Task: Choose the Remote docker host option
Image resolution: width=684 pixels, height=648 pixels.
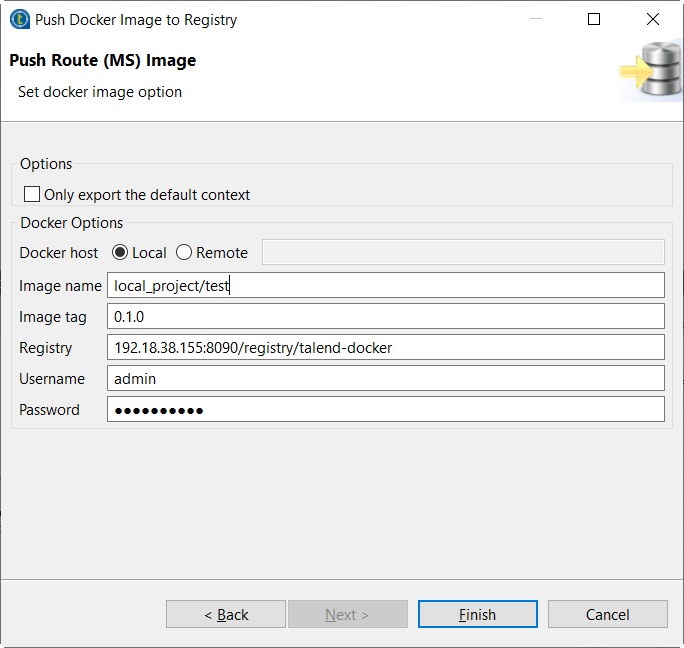Action: pos(184,253)
